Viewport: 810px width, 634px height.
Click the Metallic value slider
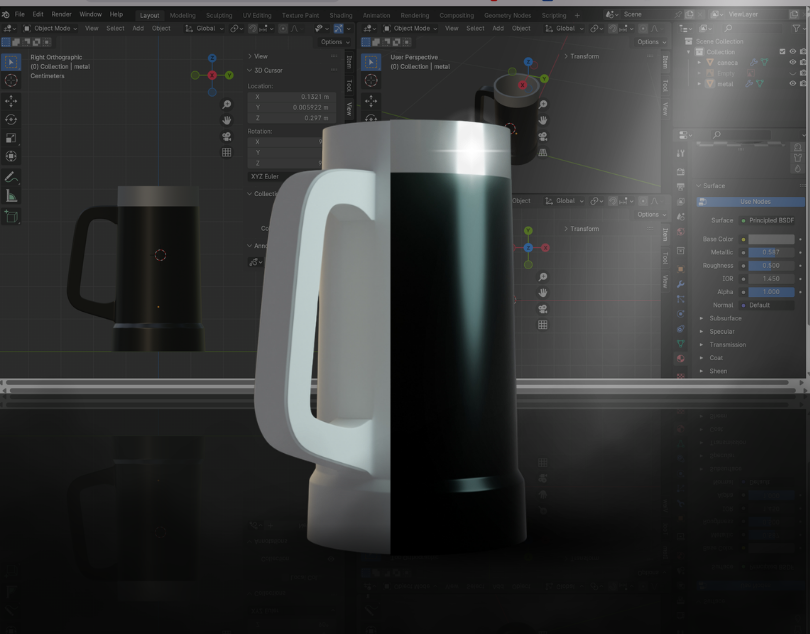click(x=773, y=252)
